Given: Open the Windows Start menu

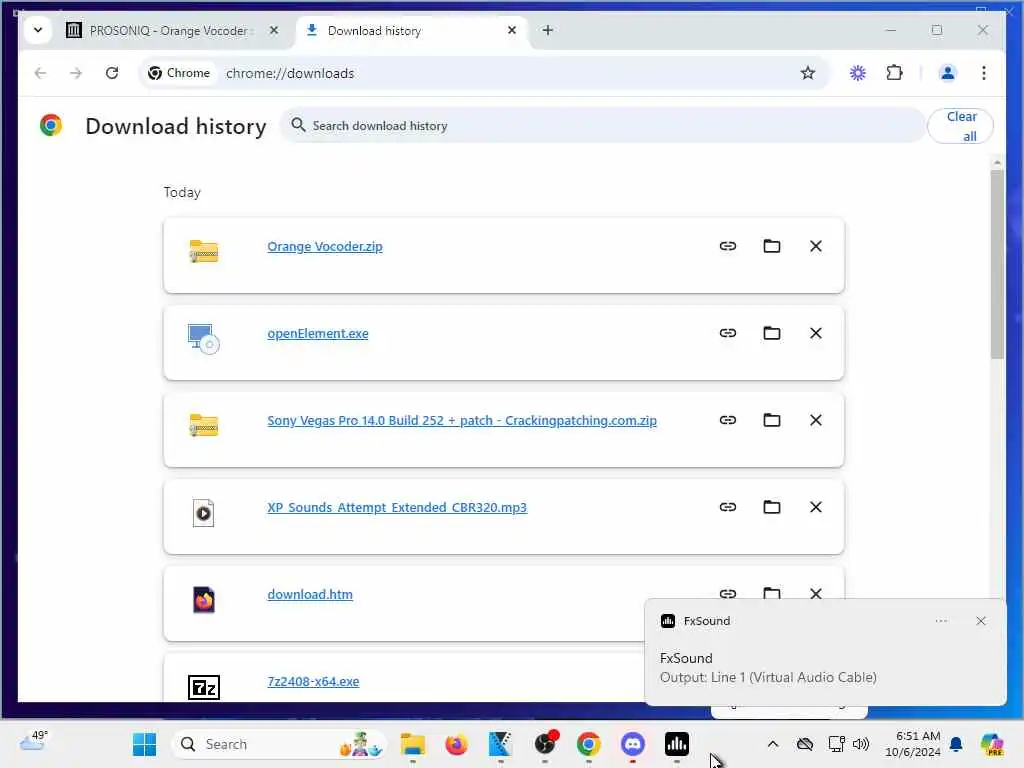Looking at the screenshot, I should pos(144,744).
